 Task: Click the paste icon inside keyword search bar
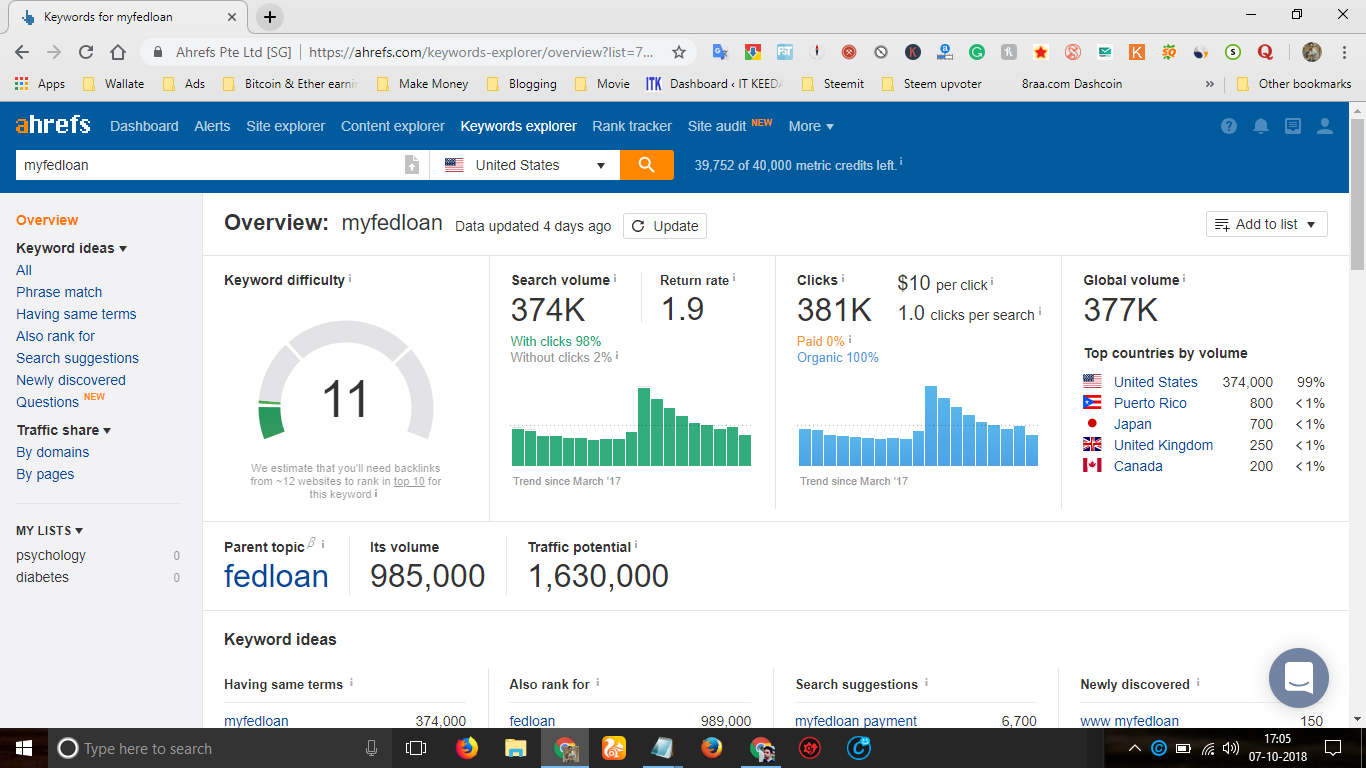[411, 164]
